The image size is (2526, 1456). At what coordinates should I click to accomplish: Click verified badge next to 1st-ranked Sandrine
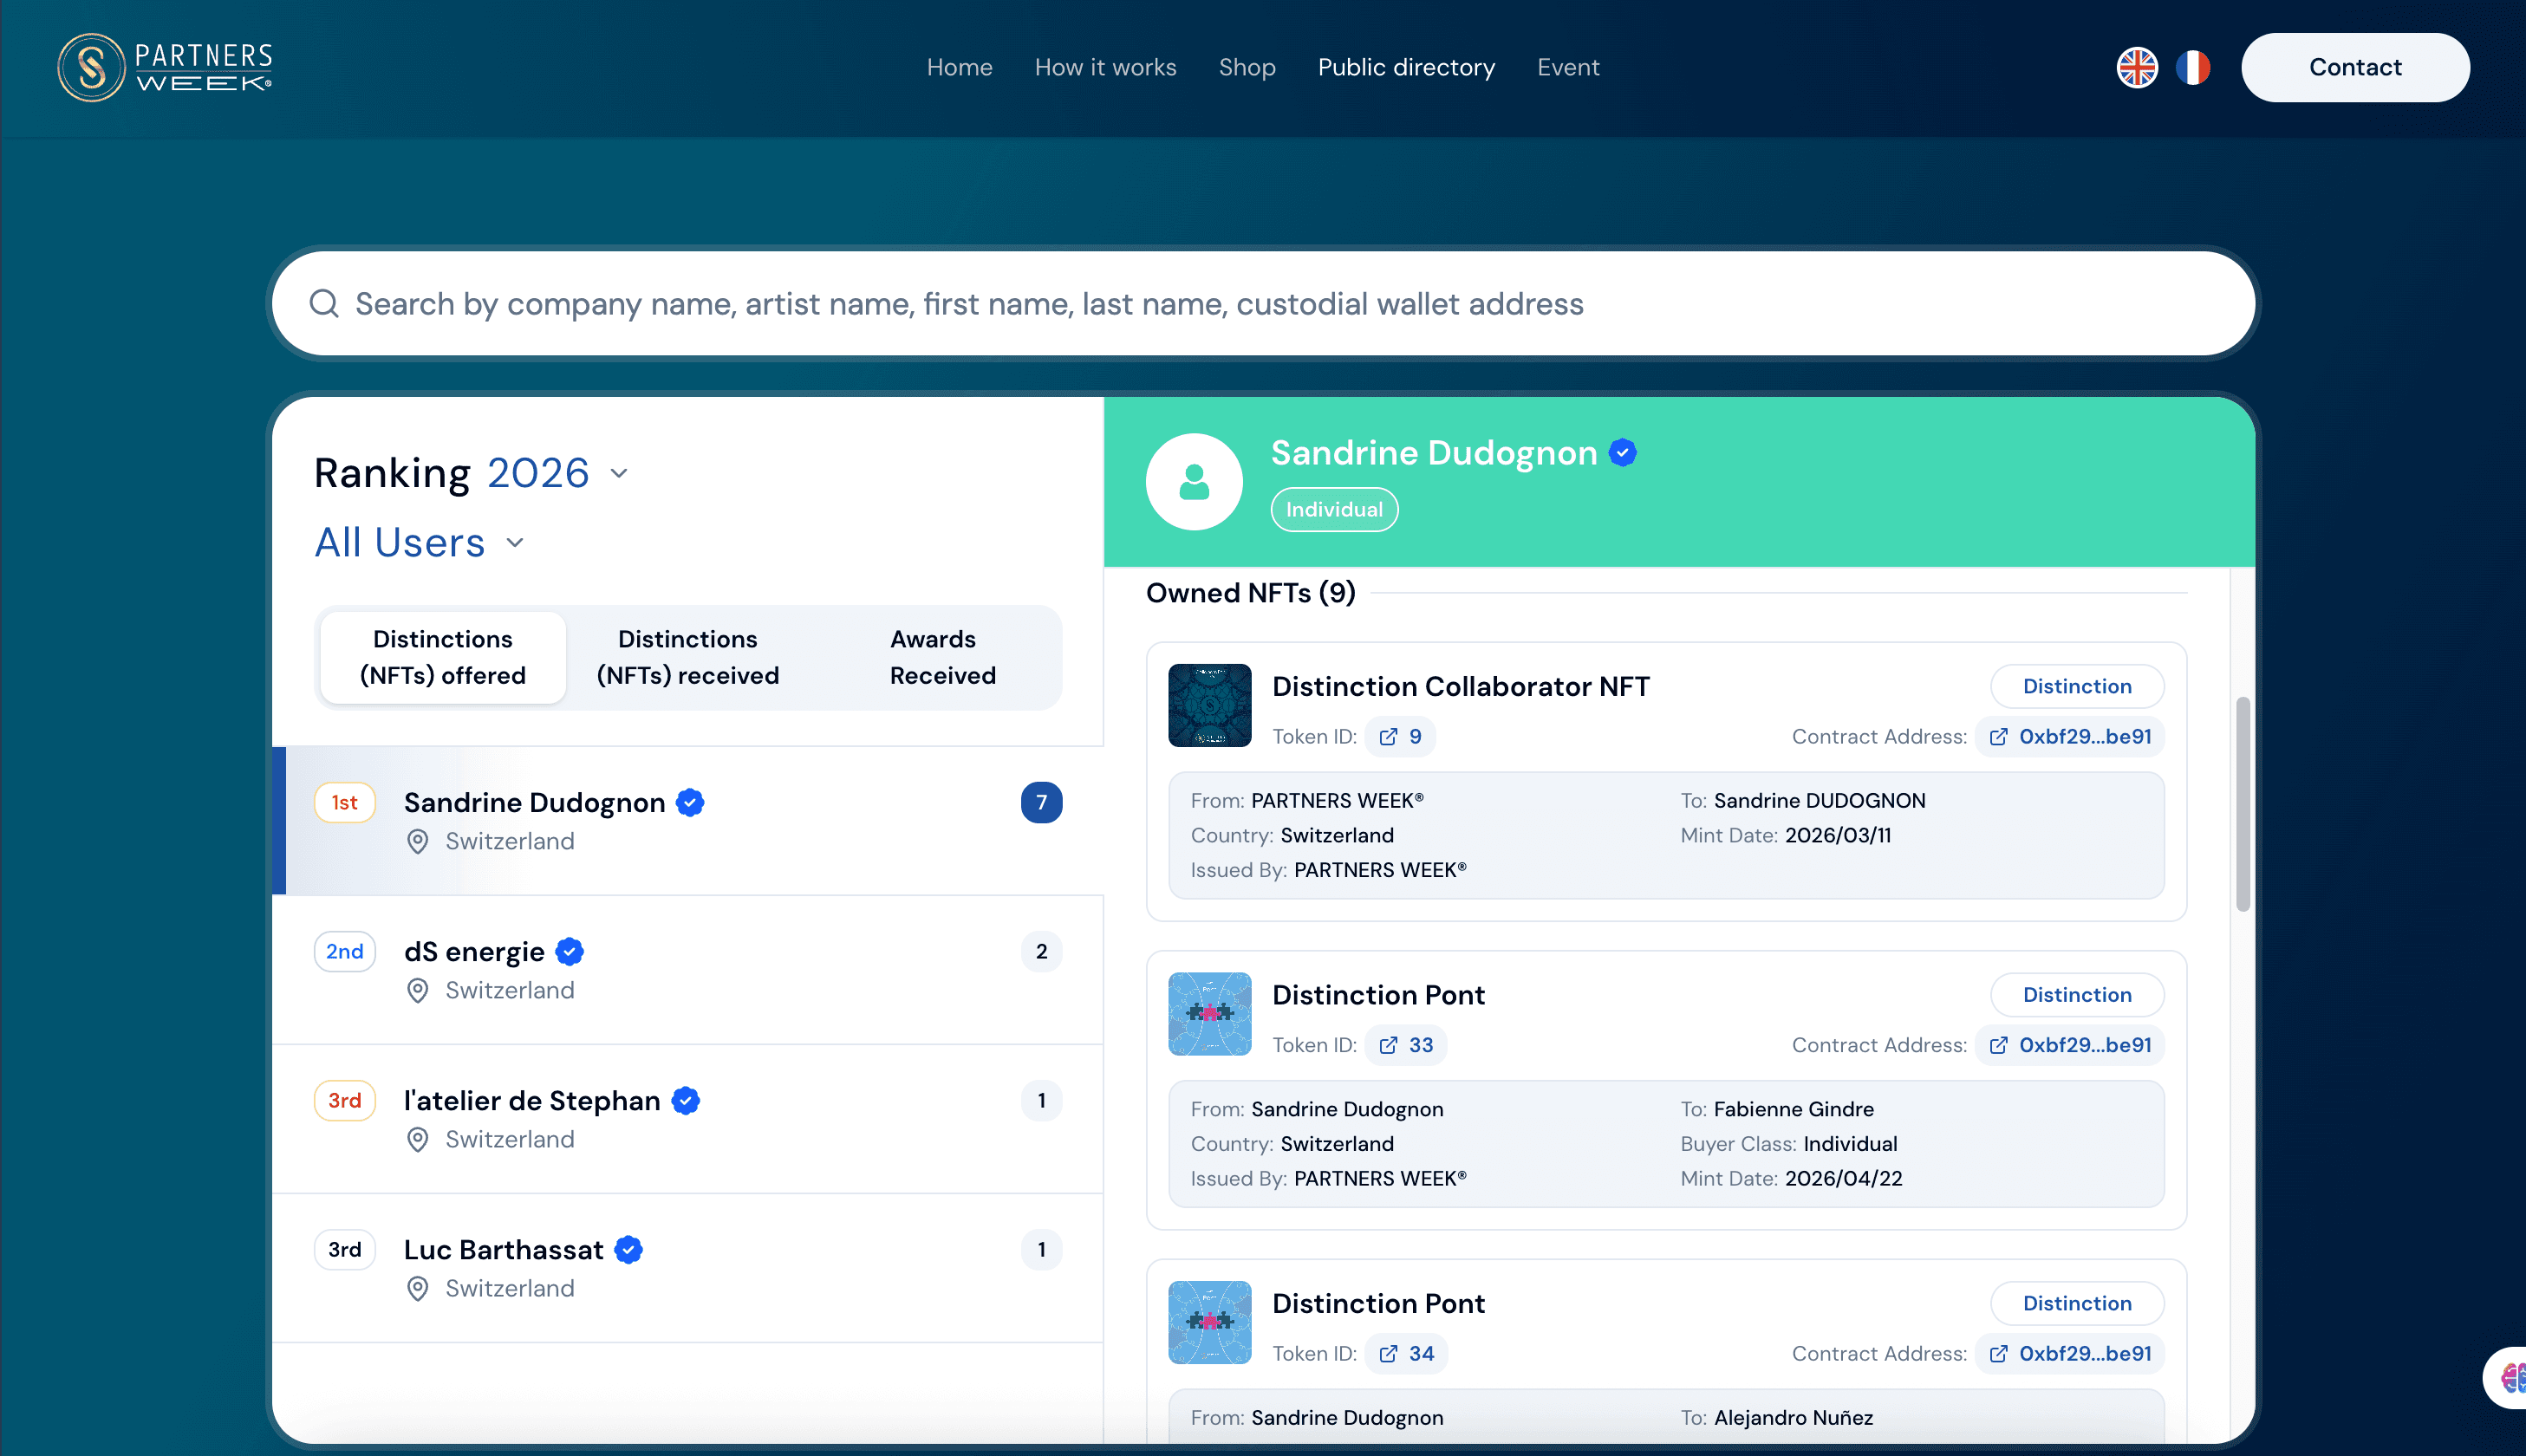pyautogui.click(x=690, y=802)
